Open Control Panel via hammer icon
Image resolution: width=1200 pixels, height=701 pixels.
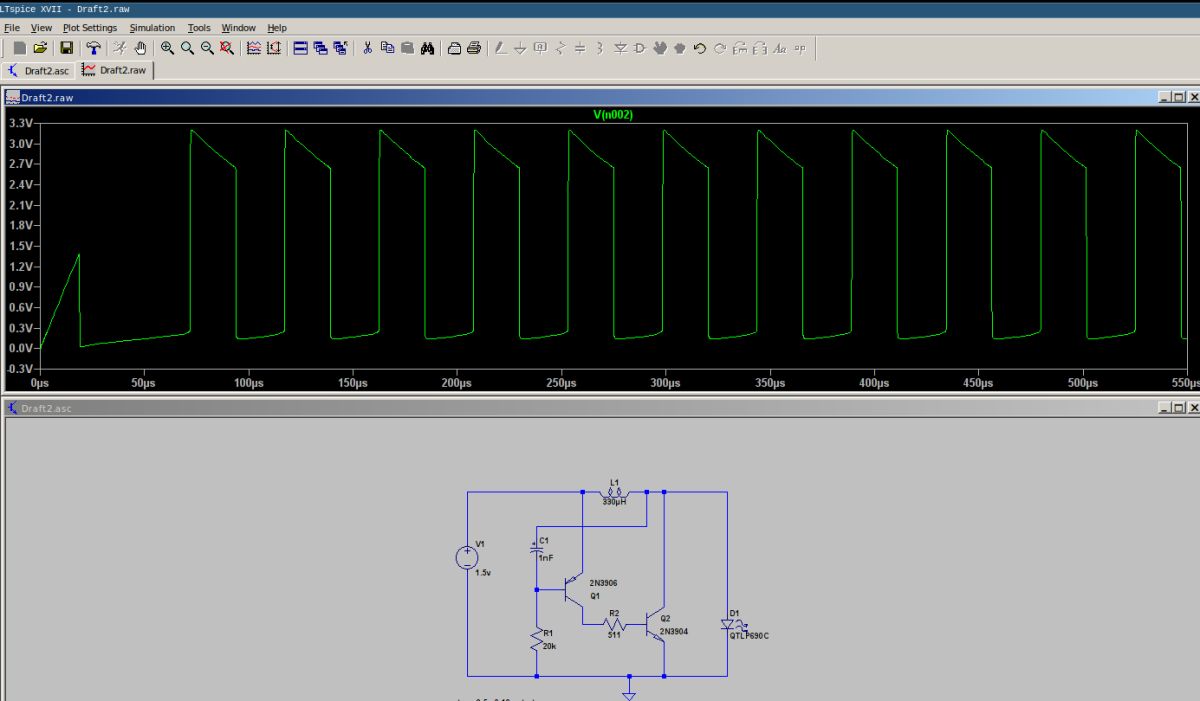coord(94,48)
